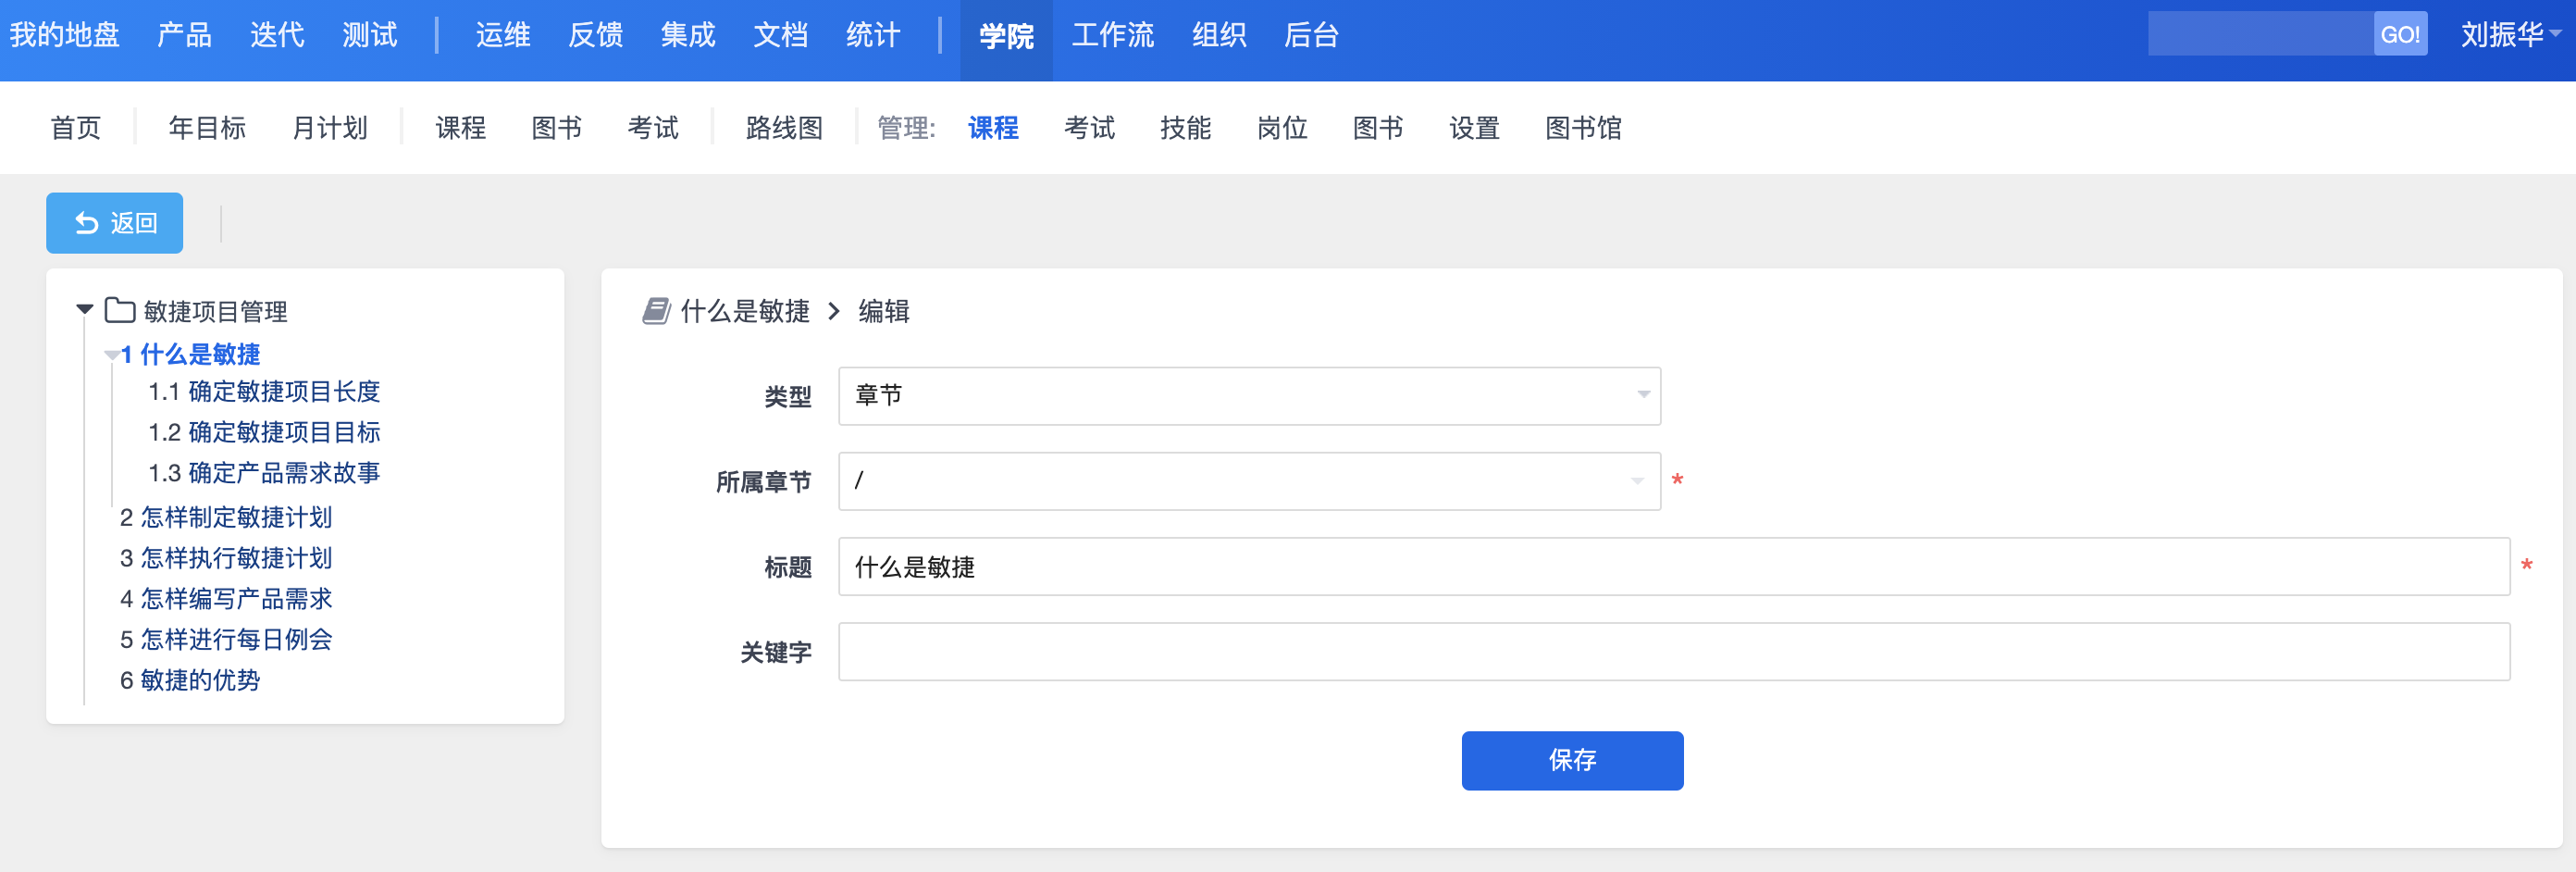Click the GO! search button
Viewport: 2576px width, 872px height.
point(2400,35)
